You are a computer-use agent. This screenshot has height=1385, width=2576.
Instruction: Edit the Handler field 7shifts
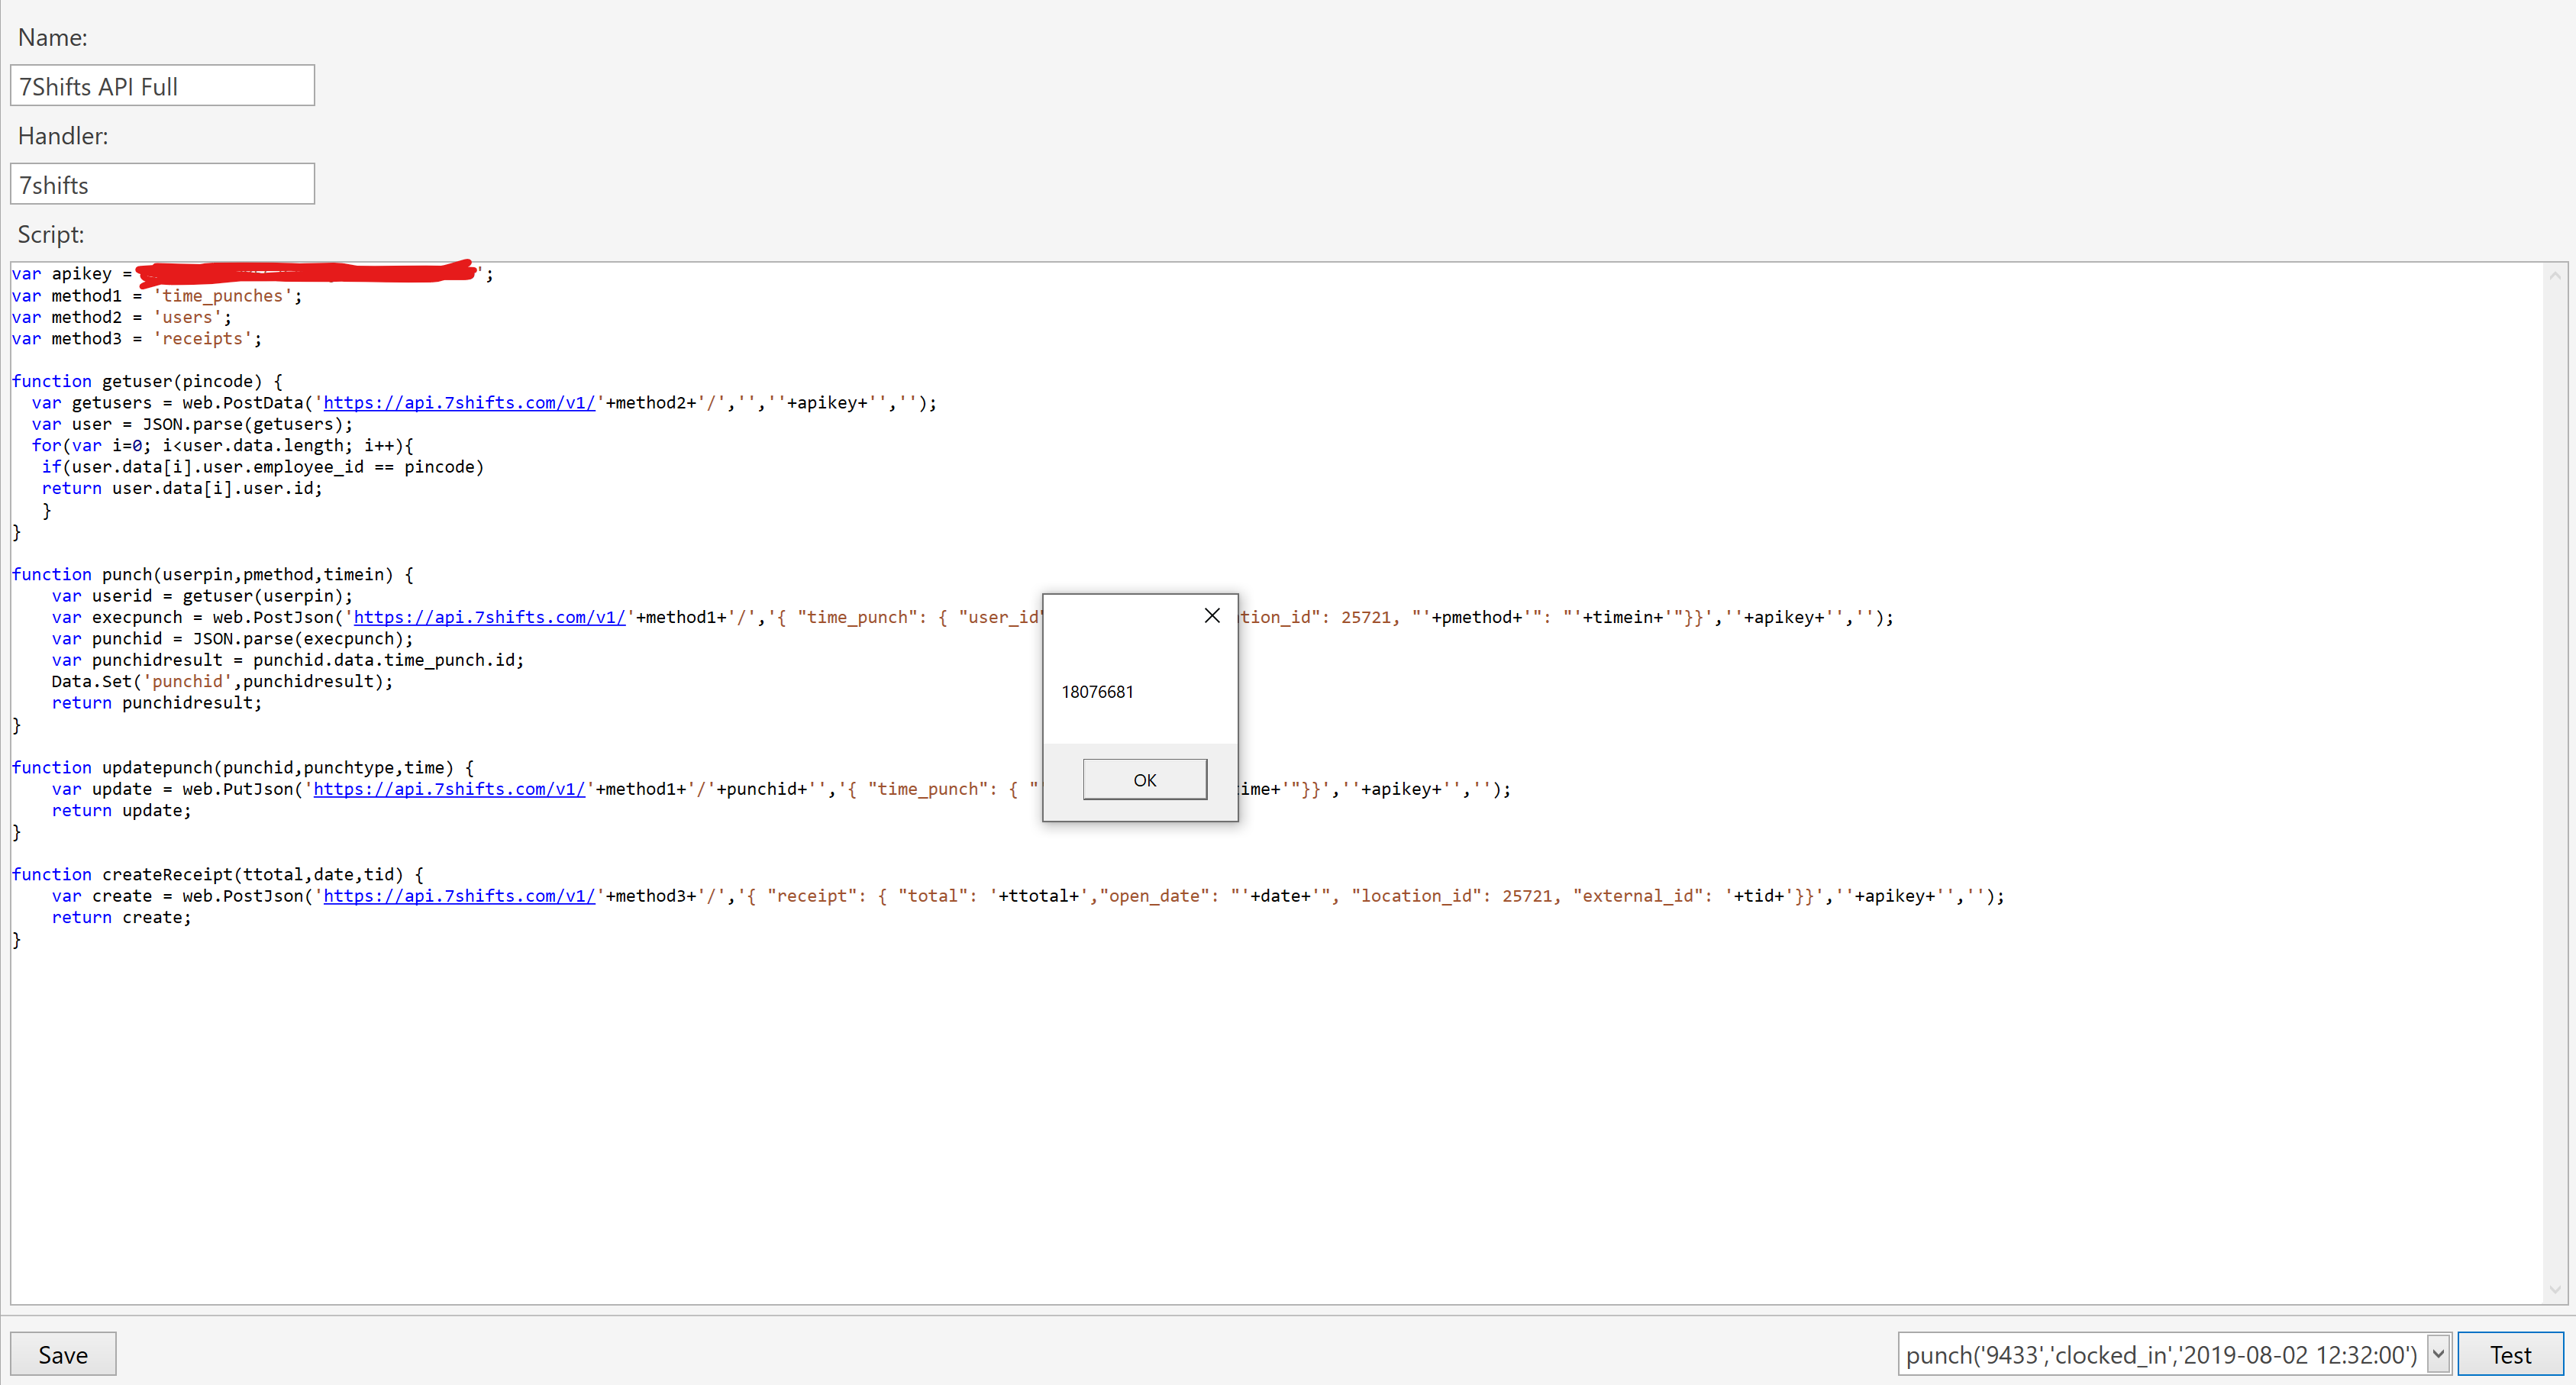pos(162,184)
